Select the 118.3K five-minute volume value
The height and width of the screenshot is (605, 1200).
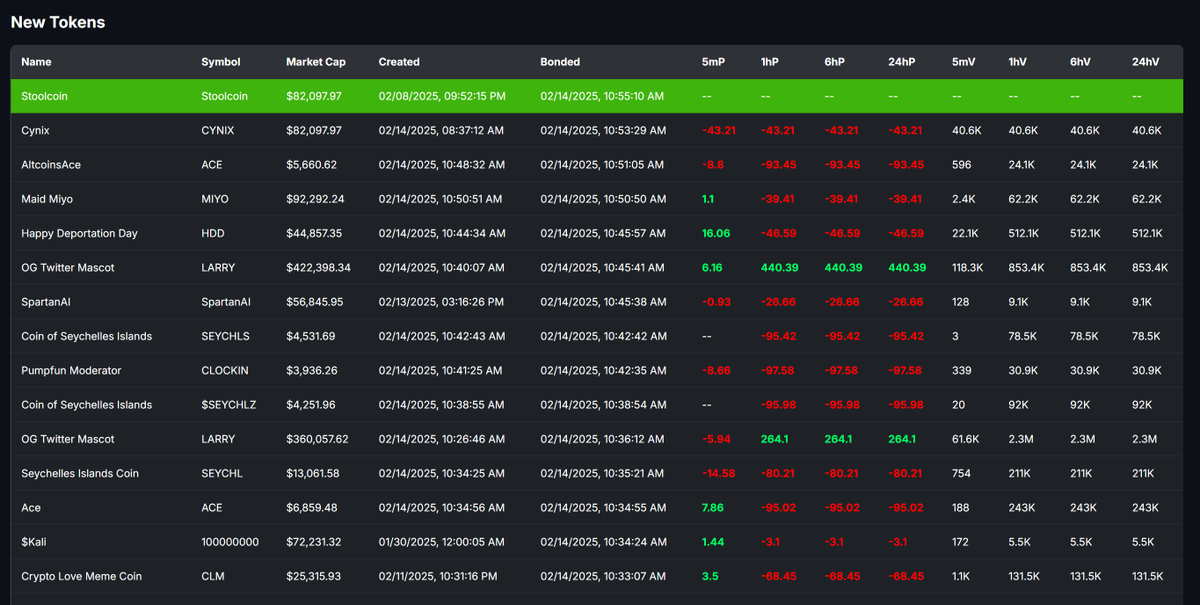[x=968, y=268]
